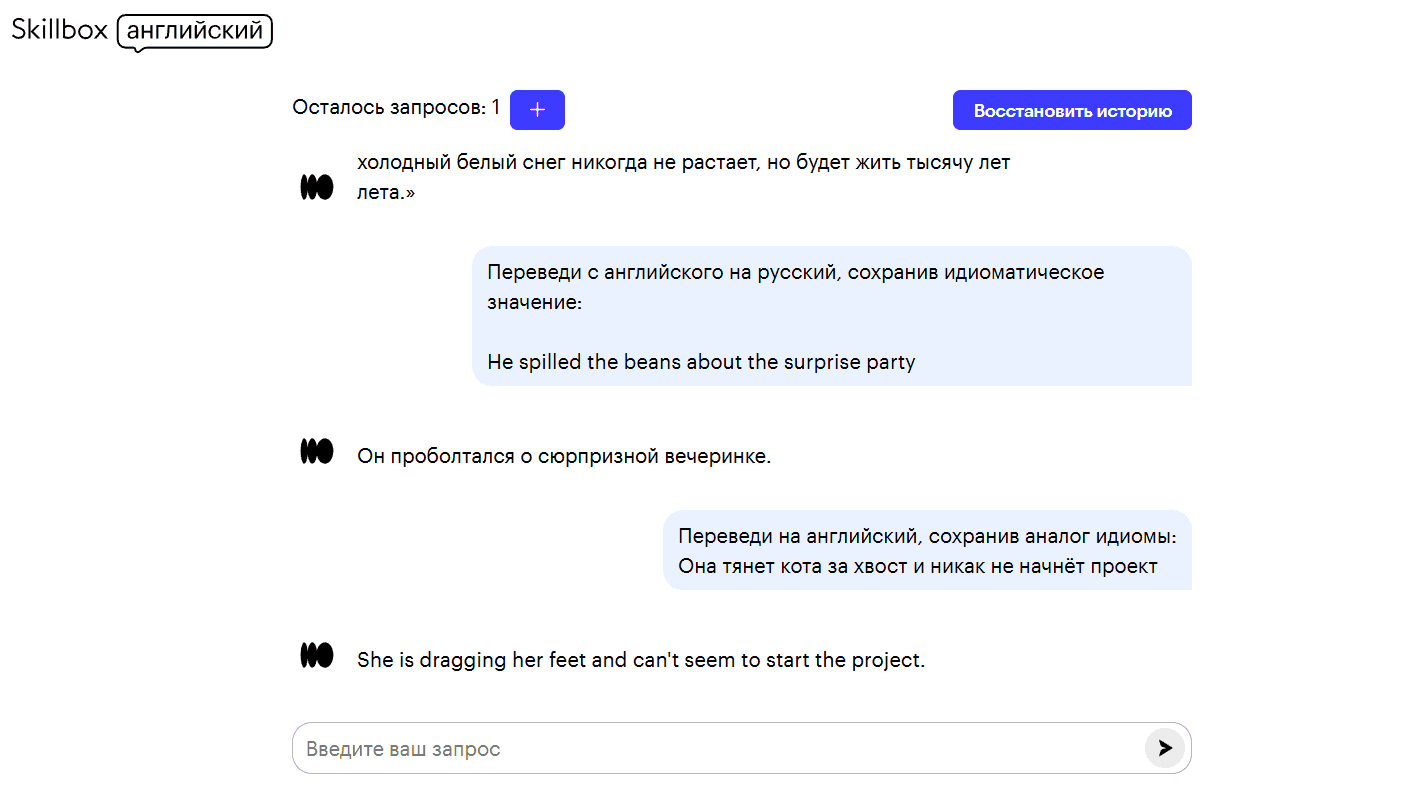Click the «Она тянет кота за хвост» sentence
Image resolution: width=1418 pixels, height=792 pixels.
tap(917, 567)
